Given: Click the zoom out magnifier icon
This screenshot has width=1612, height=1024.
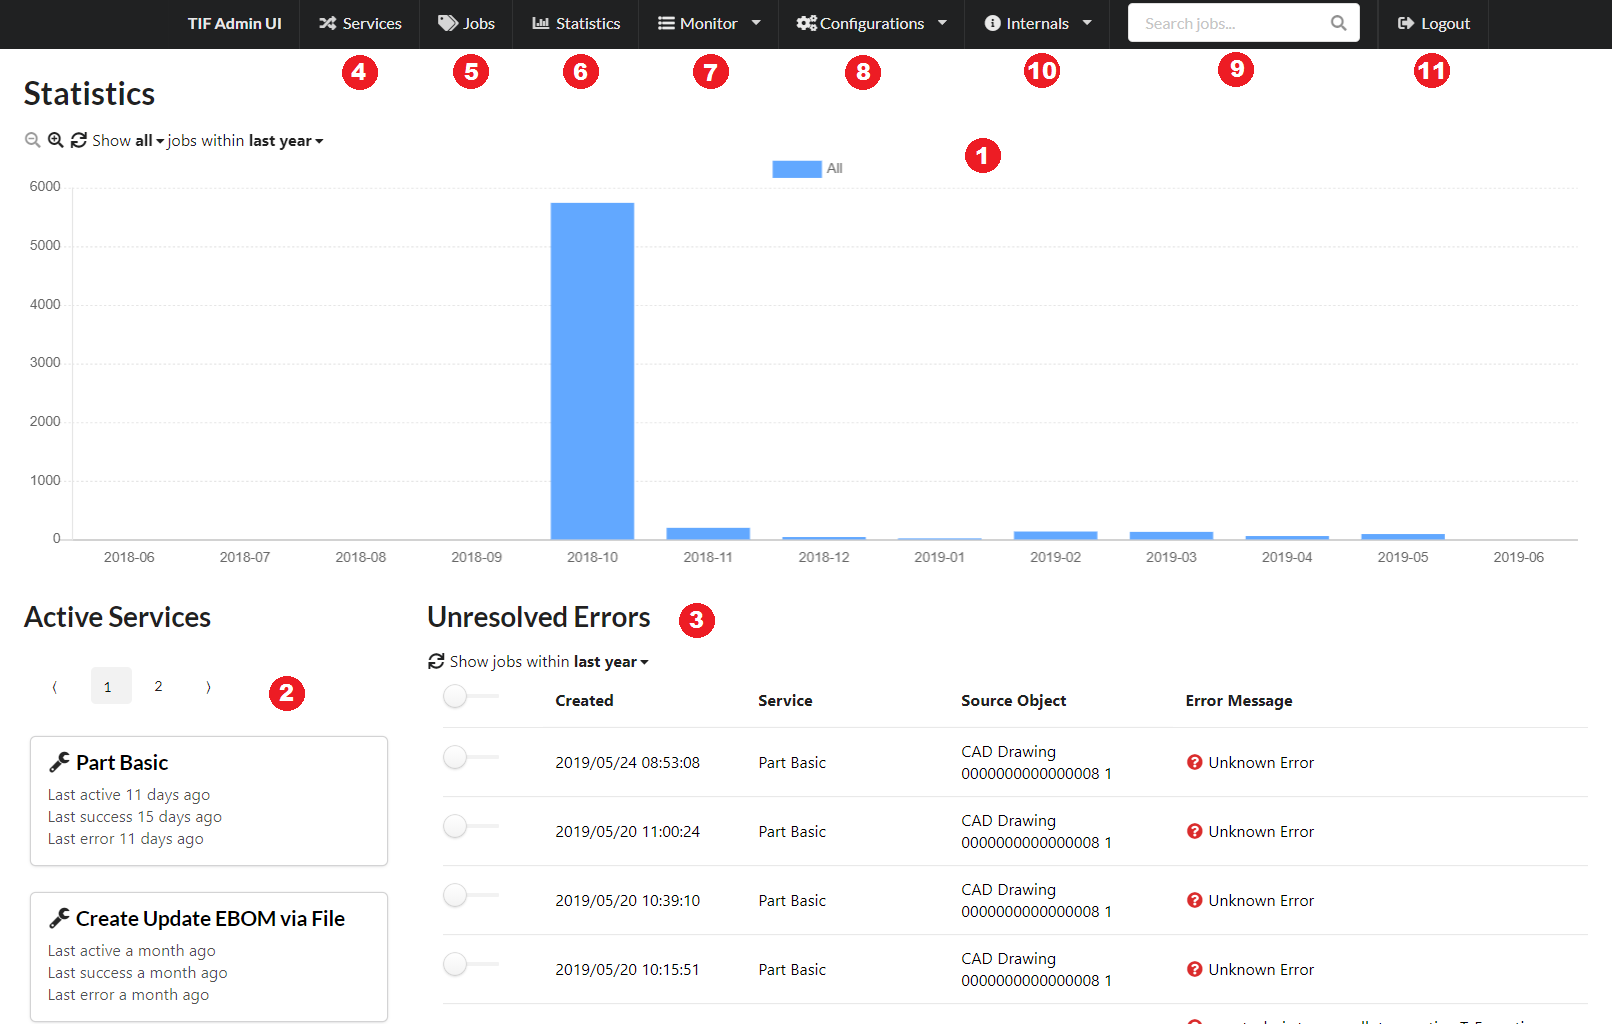Looking at the screenshot, I should pyautogui.click(x=32, y=141).
